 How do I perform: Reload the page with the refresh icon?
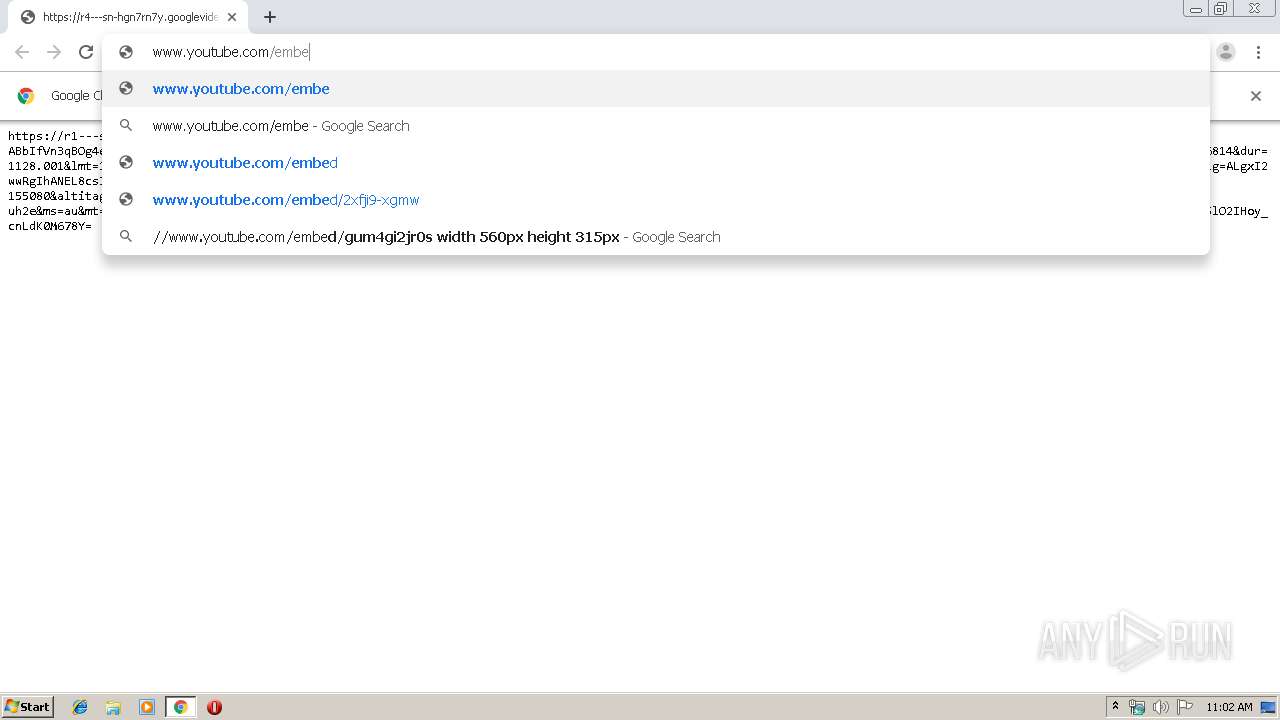click(86, 52)
